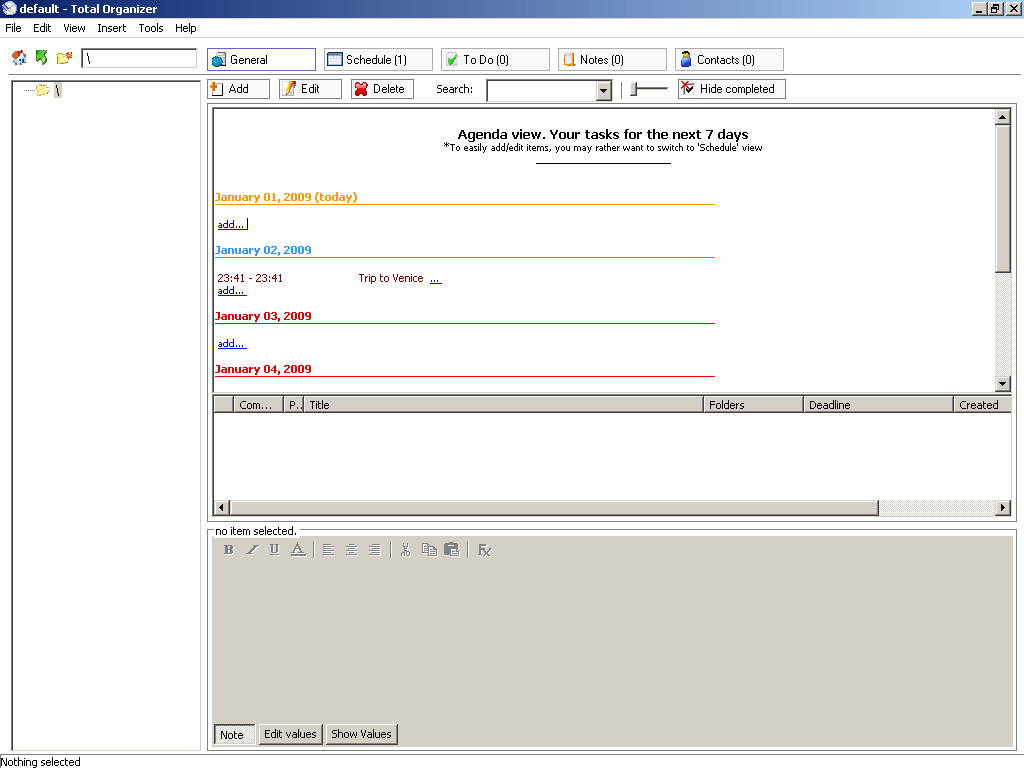Click the Italic formatting icon
Screen dimensions: 1024x768
coord(251,549)
